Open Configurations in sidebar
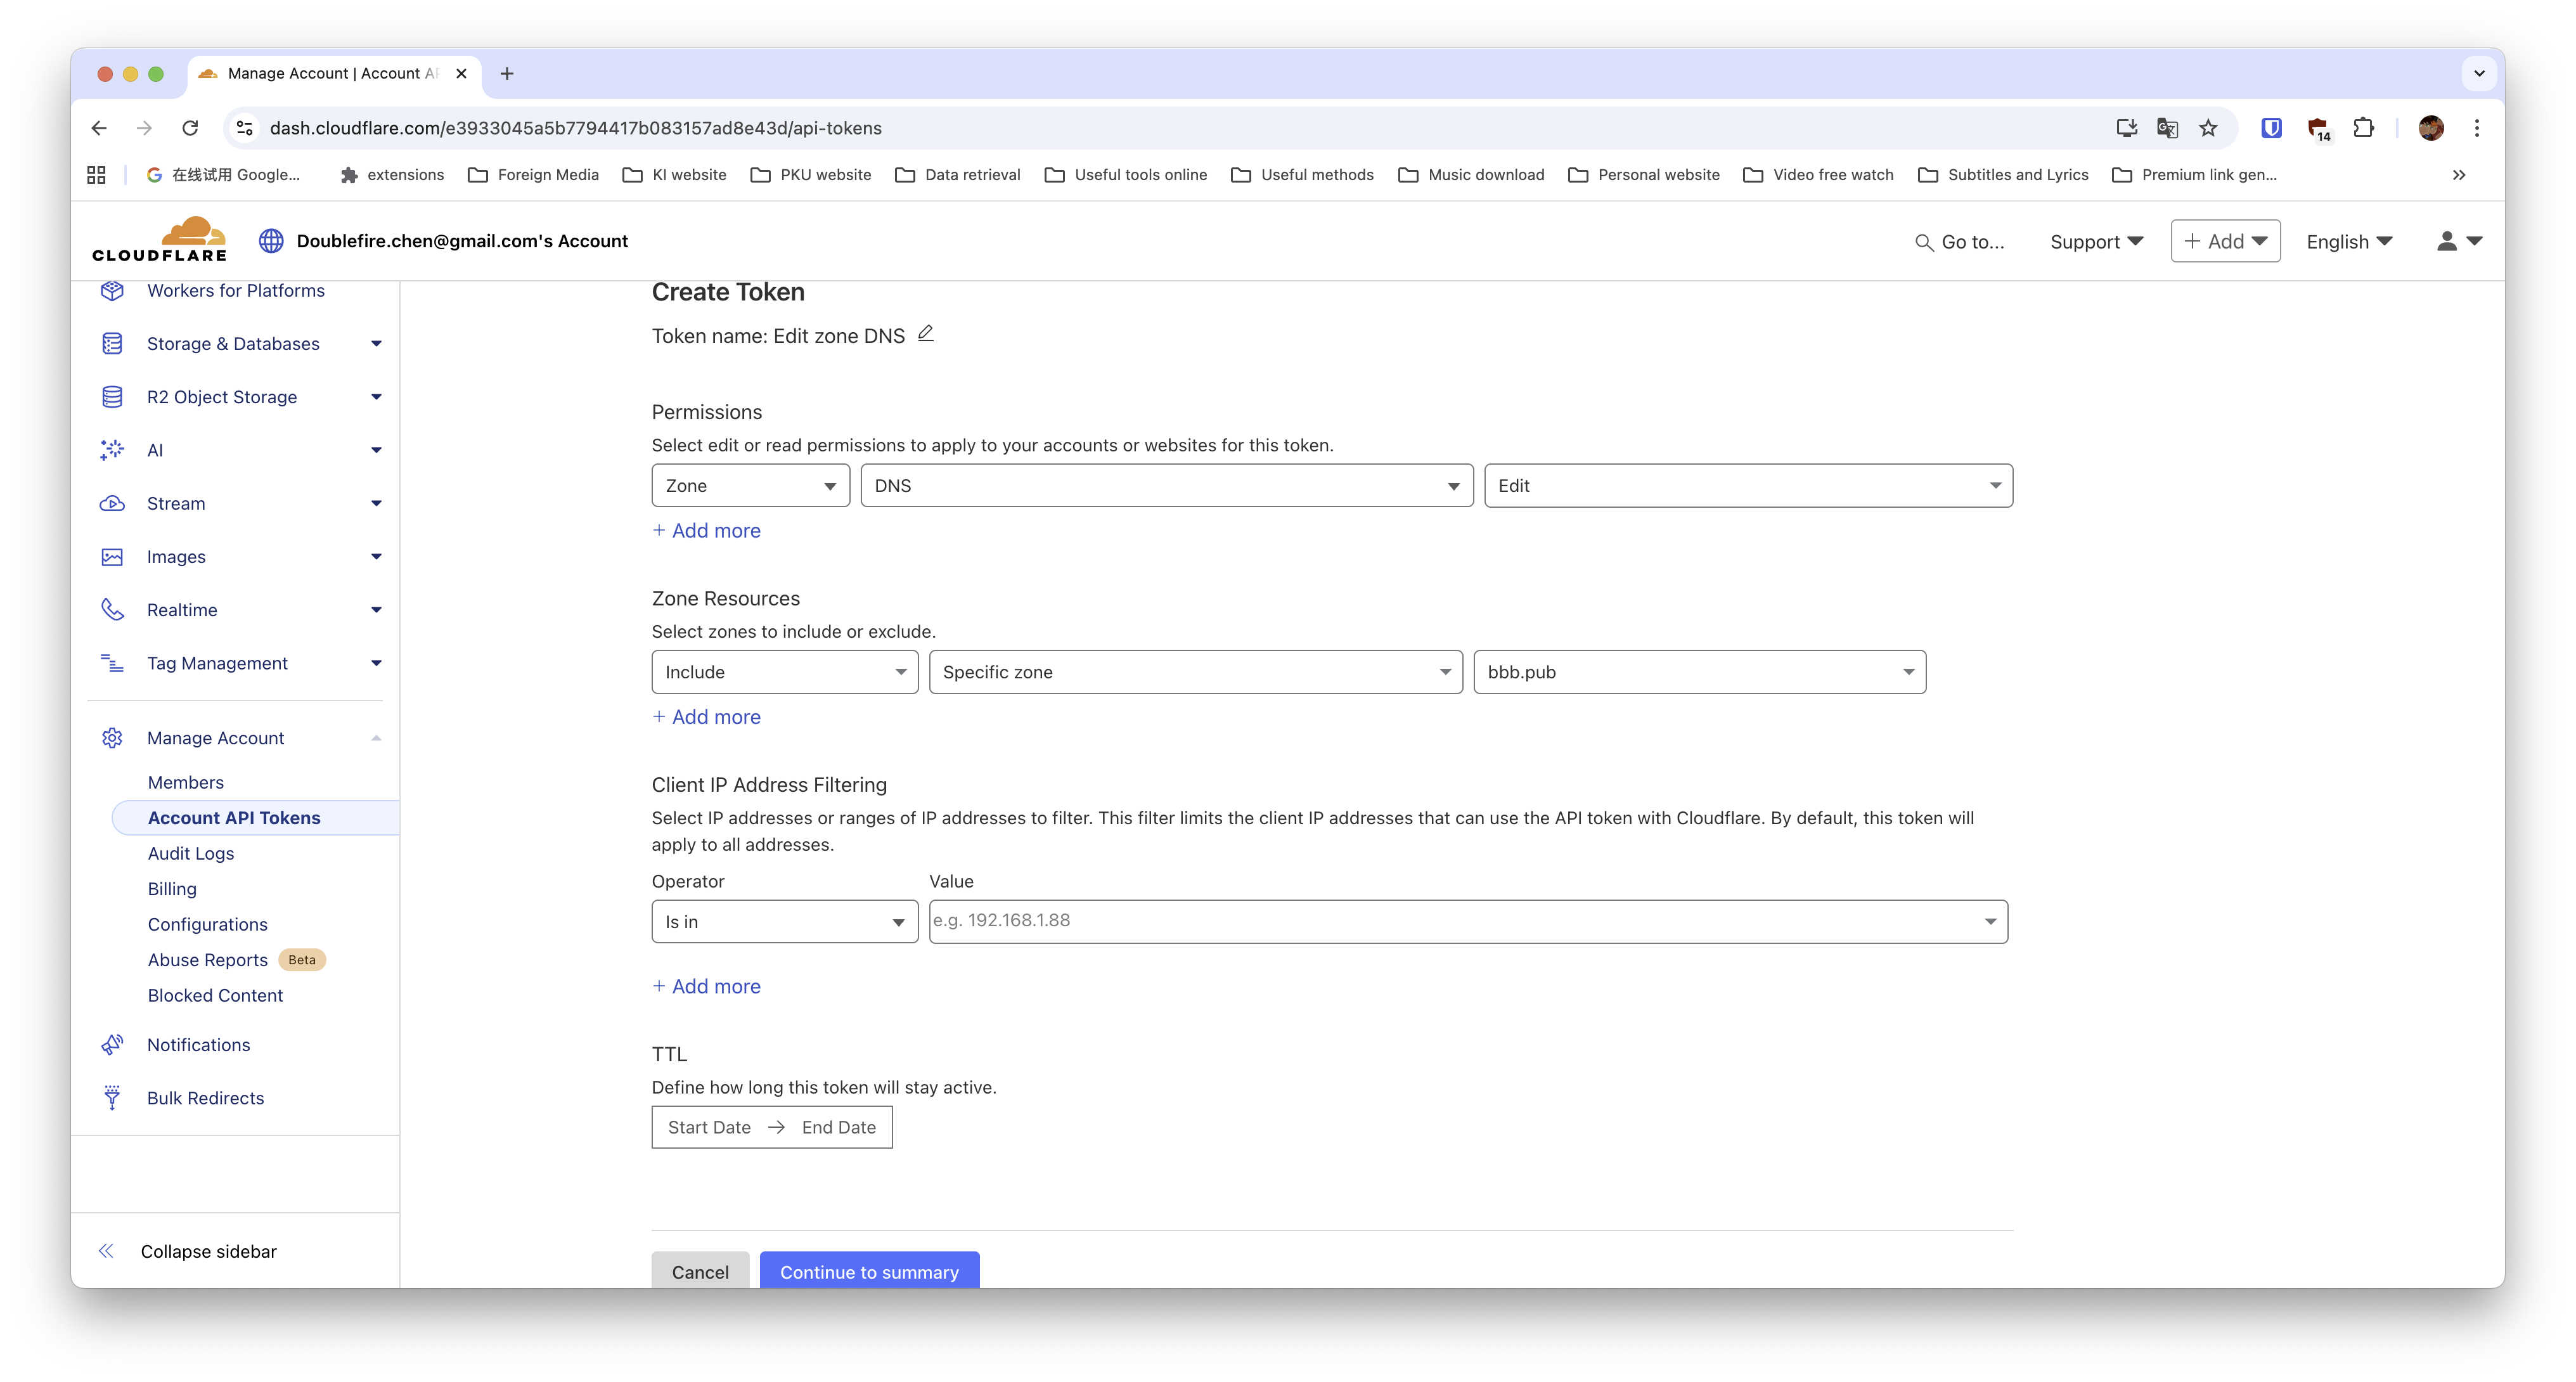 point(208,924)
